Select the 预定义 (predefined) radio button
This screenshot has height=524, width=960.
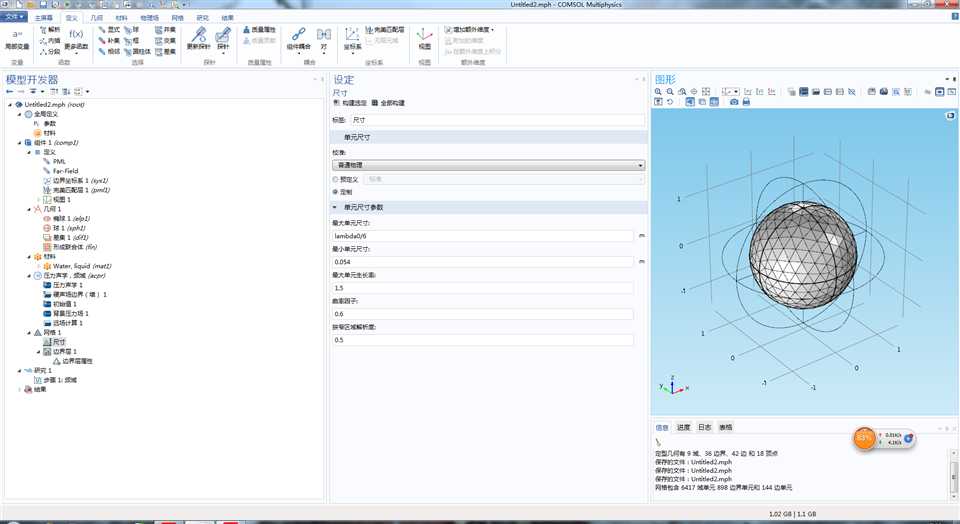(x=336, y=179)
